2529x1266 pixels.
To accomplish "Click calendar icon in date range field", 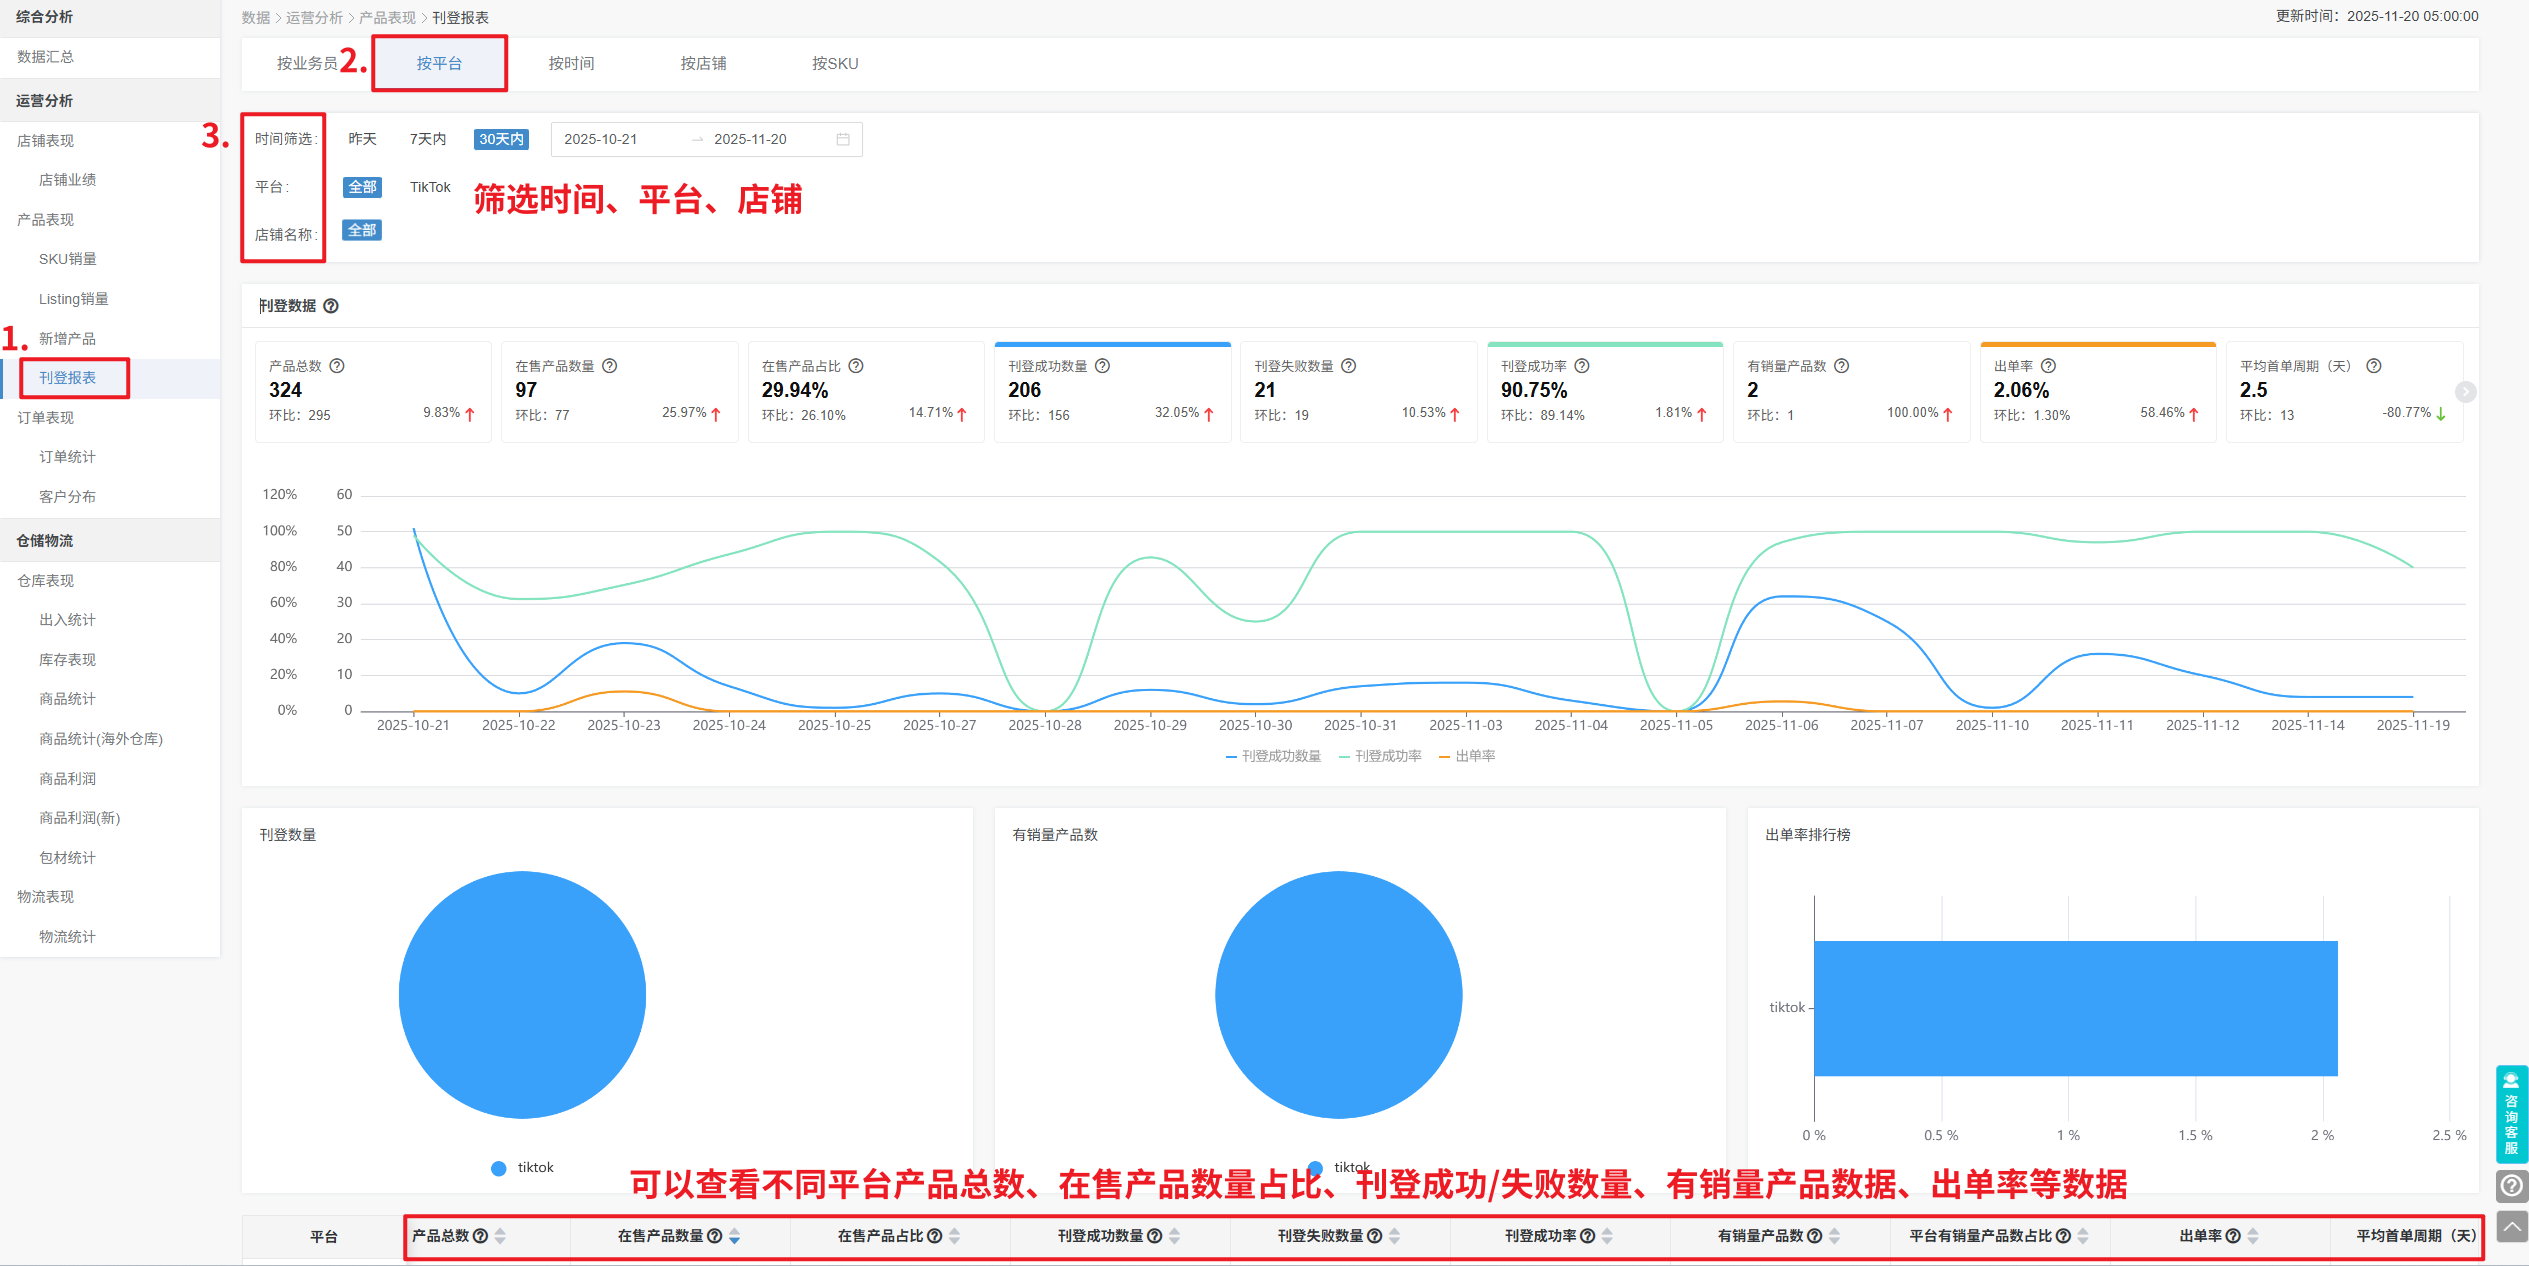I will [843, 139].
